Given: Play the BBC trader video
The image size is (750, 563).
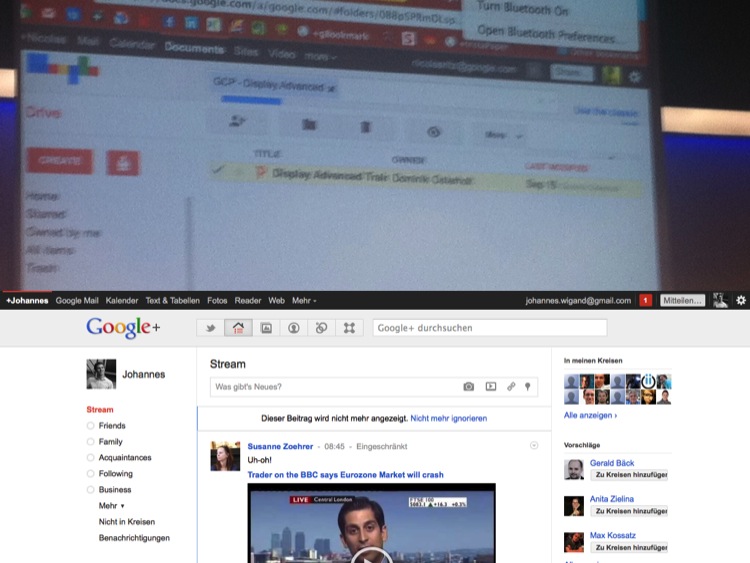Looking at the screenshot, I should pyautogui.click(x=371, y=555).
